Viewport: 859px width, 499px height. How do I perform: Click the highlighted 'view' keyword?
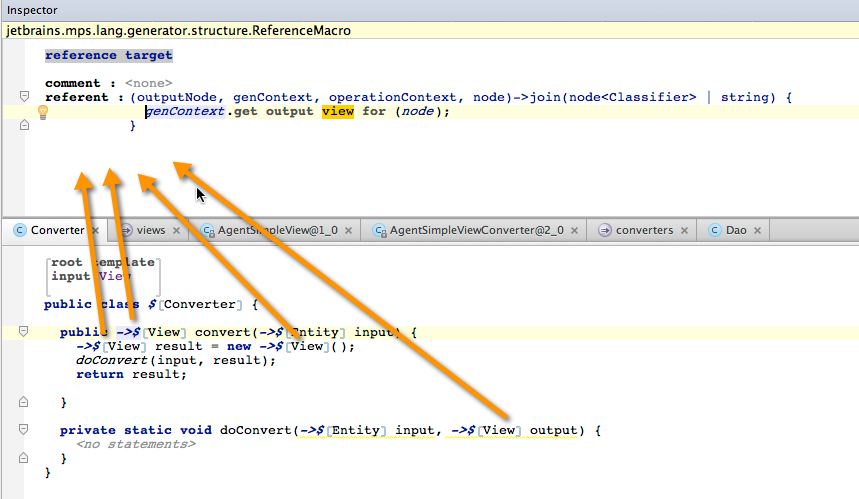(337, 111)
